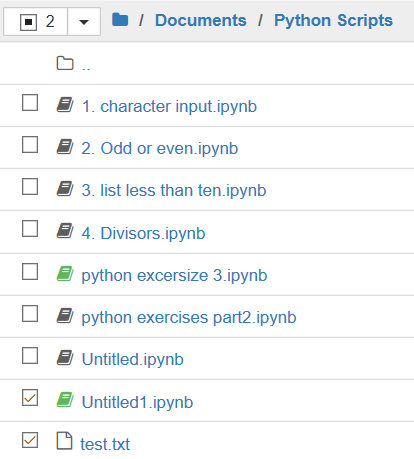Open the selection dropdown caret arrow

click(x=84, y=22)
